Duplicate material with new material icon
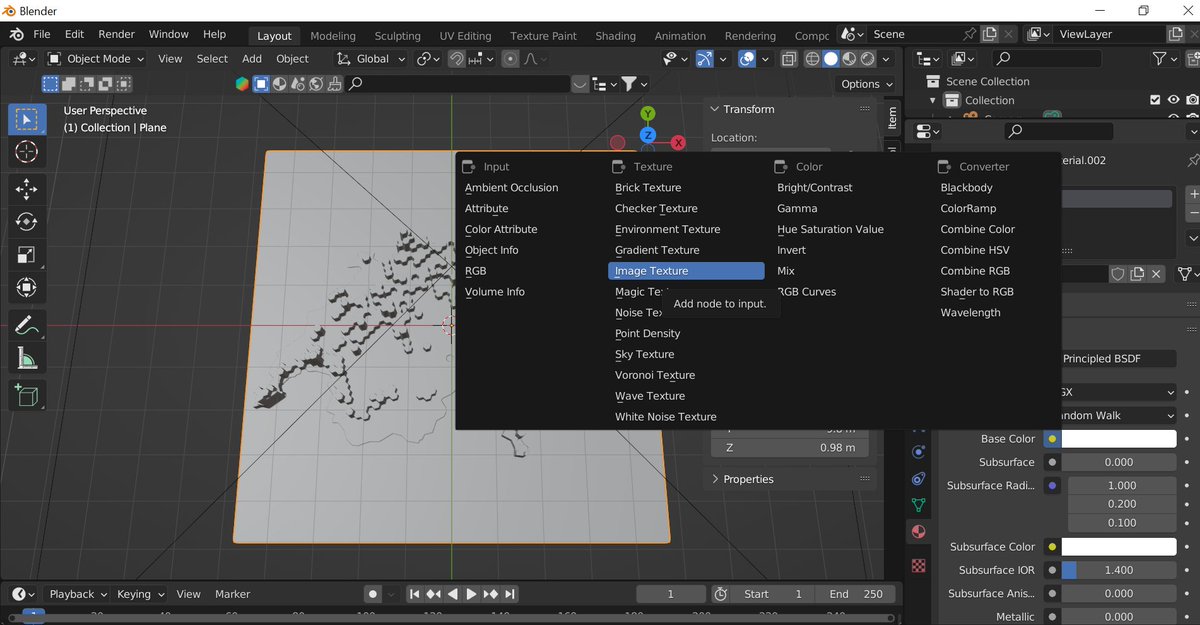Image resolution: width=1200 pixels, height=625 pixels. (x=1137, y=273)
